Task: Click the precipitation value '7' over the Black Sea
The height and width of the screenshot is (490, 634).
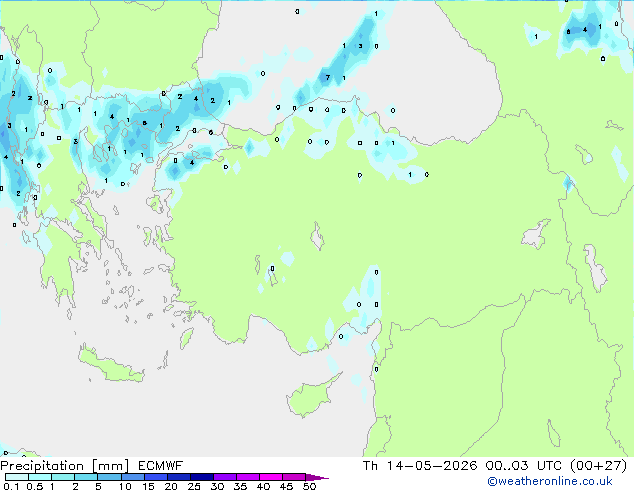Action: pos(328,78)
